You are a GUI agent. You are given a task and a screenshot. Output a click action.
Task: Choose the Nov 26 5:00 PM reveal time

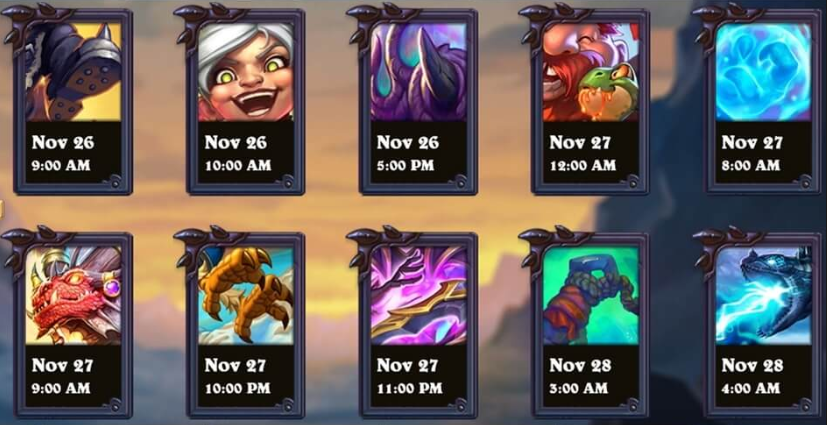(408, 153)
